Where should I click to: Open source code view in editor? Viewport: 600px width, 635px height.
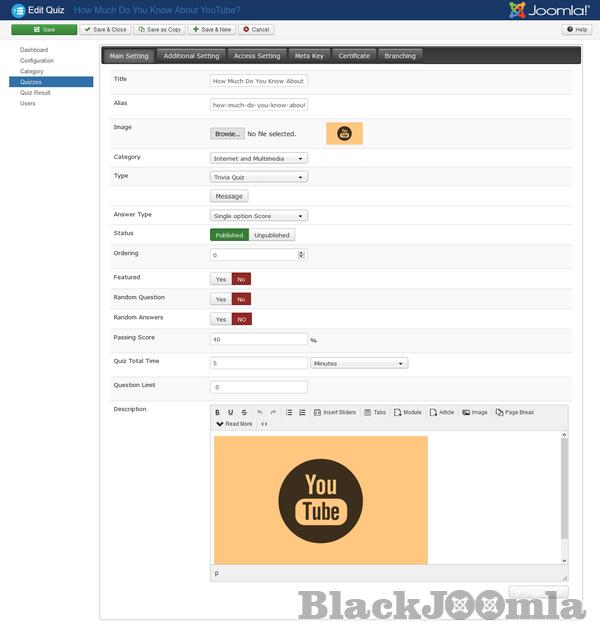tap(264, 424)
